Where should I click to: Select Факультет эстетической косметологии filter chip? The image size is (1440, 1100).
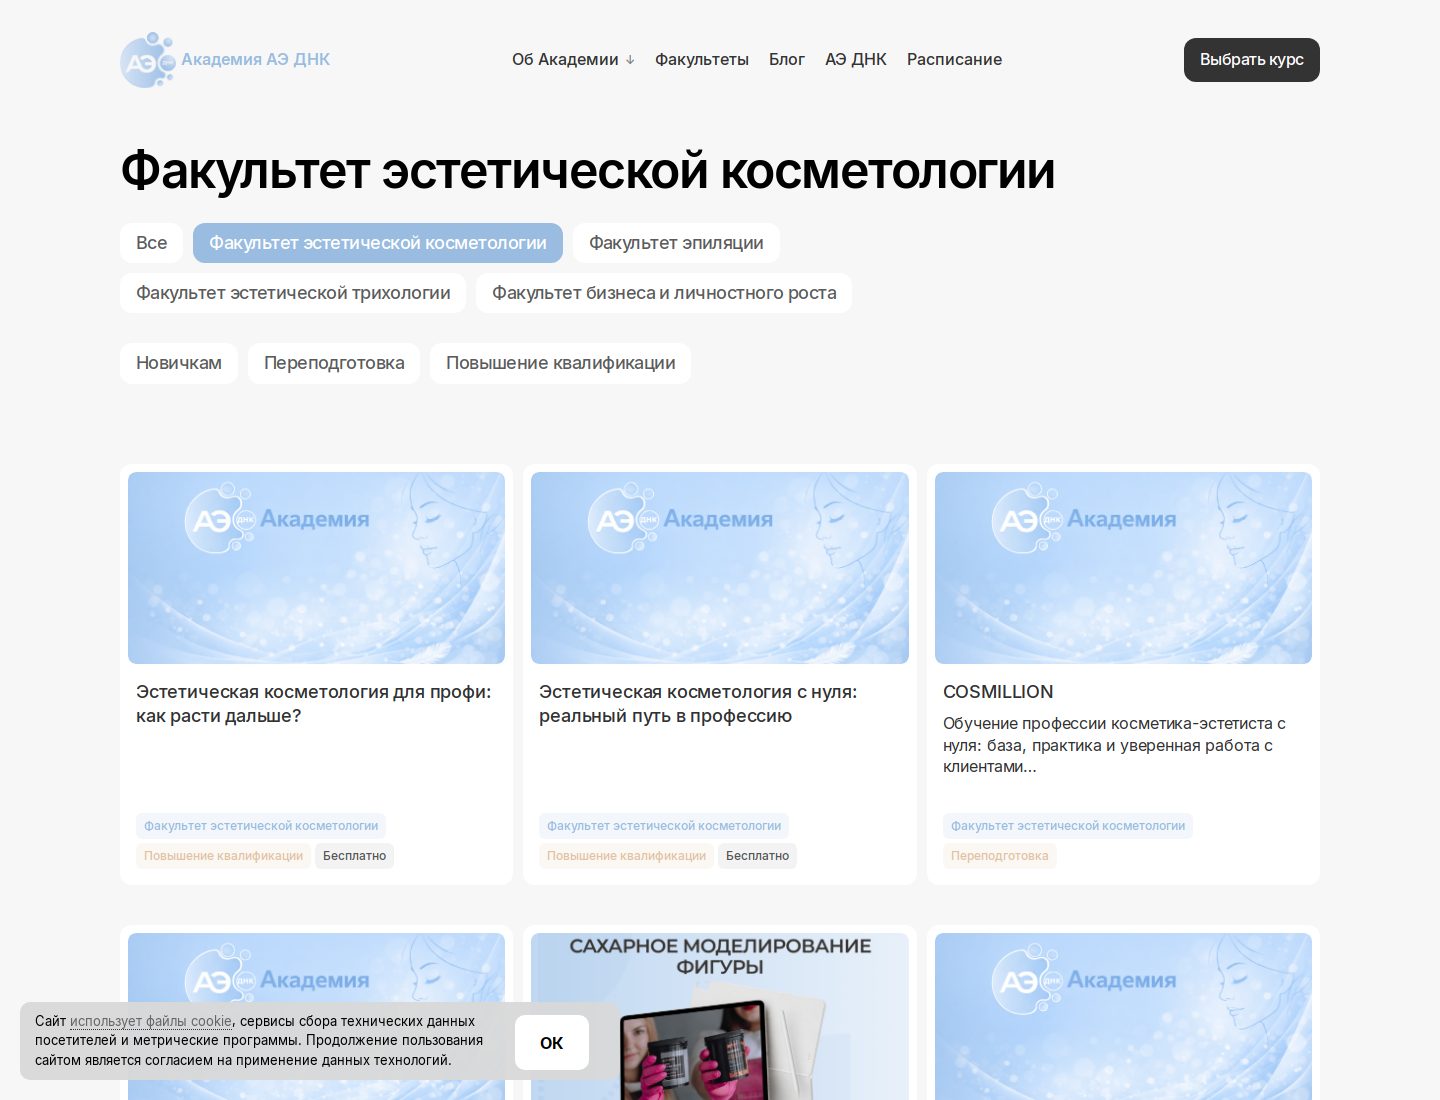coord(378,243)
